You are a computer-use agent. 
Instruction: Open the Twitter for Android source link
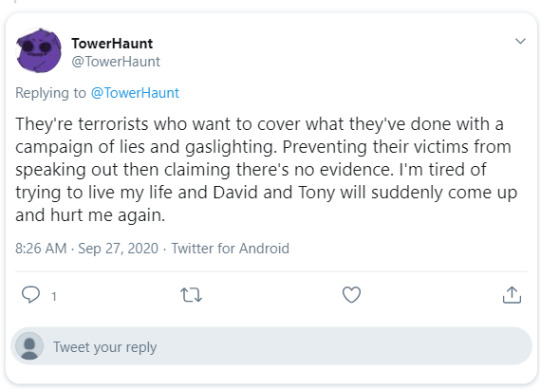[x=230, y=248]
